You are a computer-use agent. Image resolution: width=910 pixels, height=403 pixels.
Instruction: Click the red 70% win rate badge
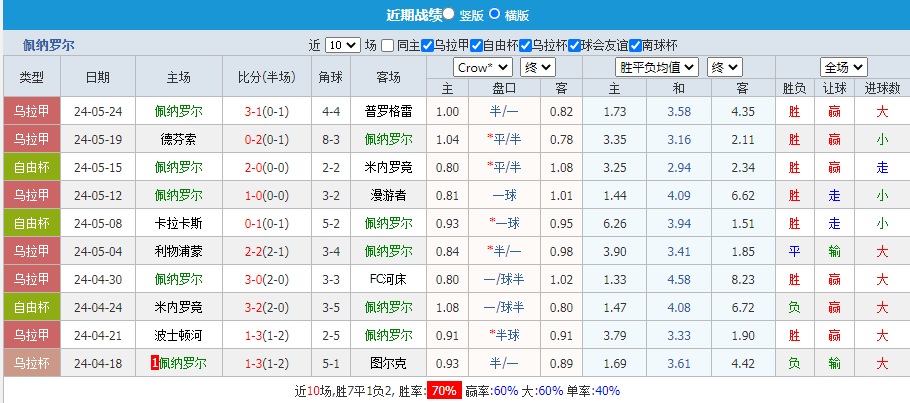444,390
